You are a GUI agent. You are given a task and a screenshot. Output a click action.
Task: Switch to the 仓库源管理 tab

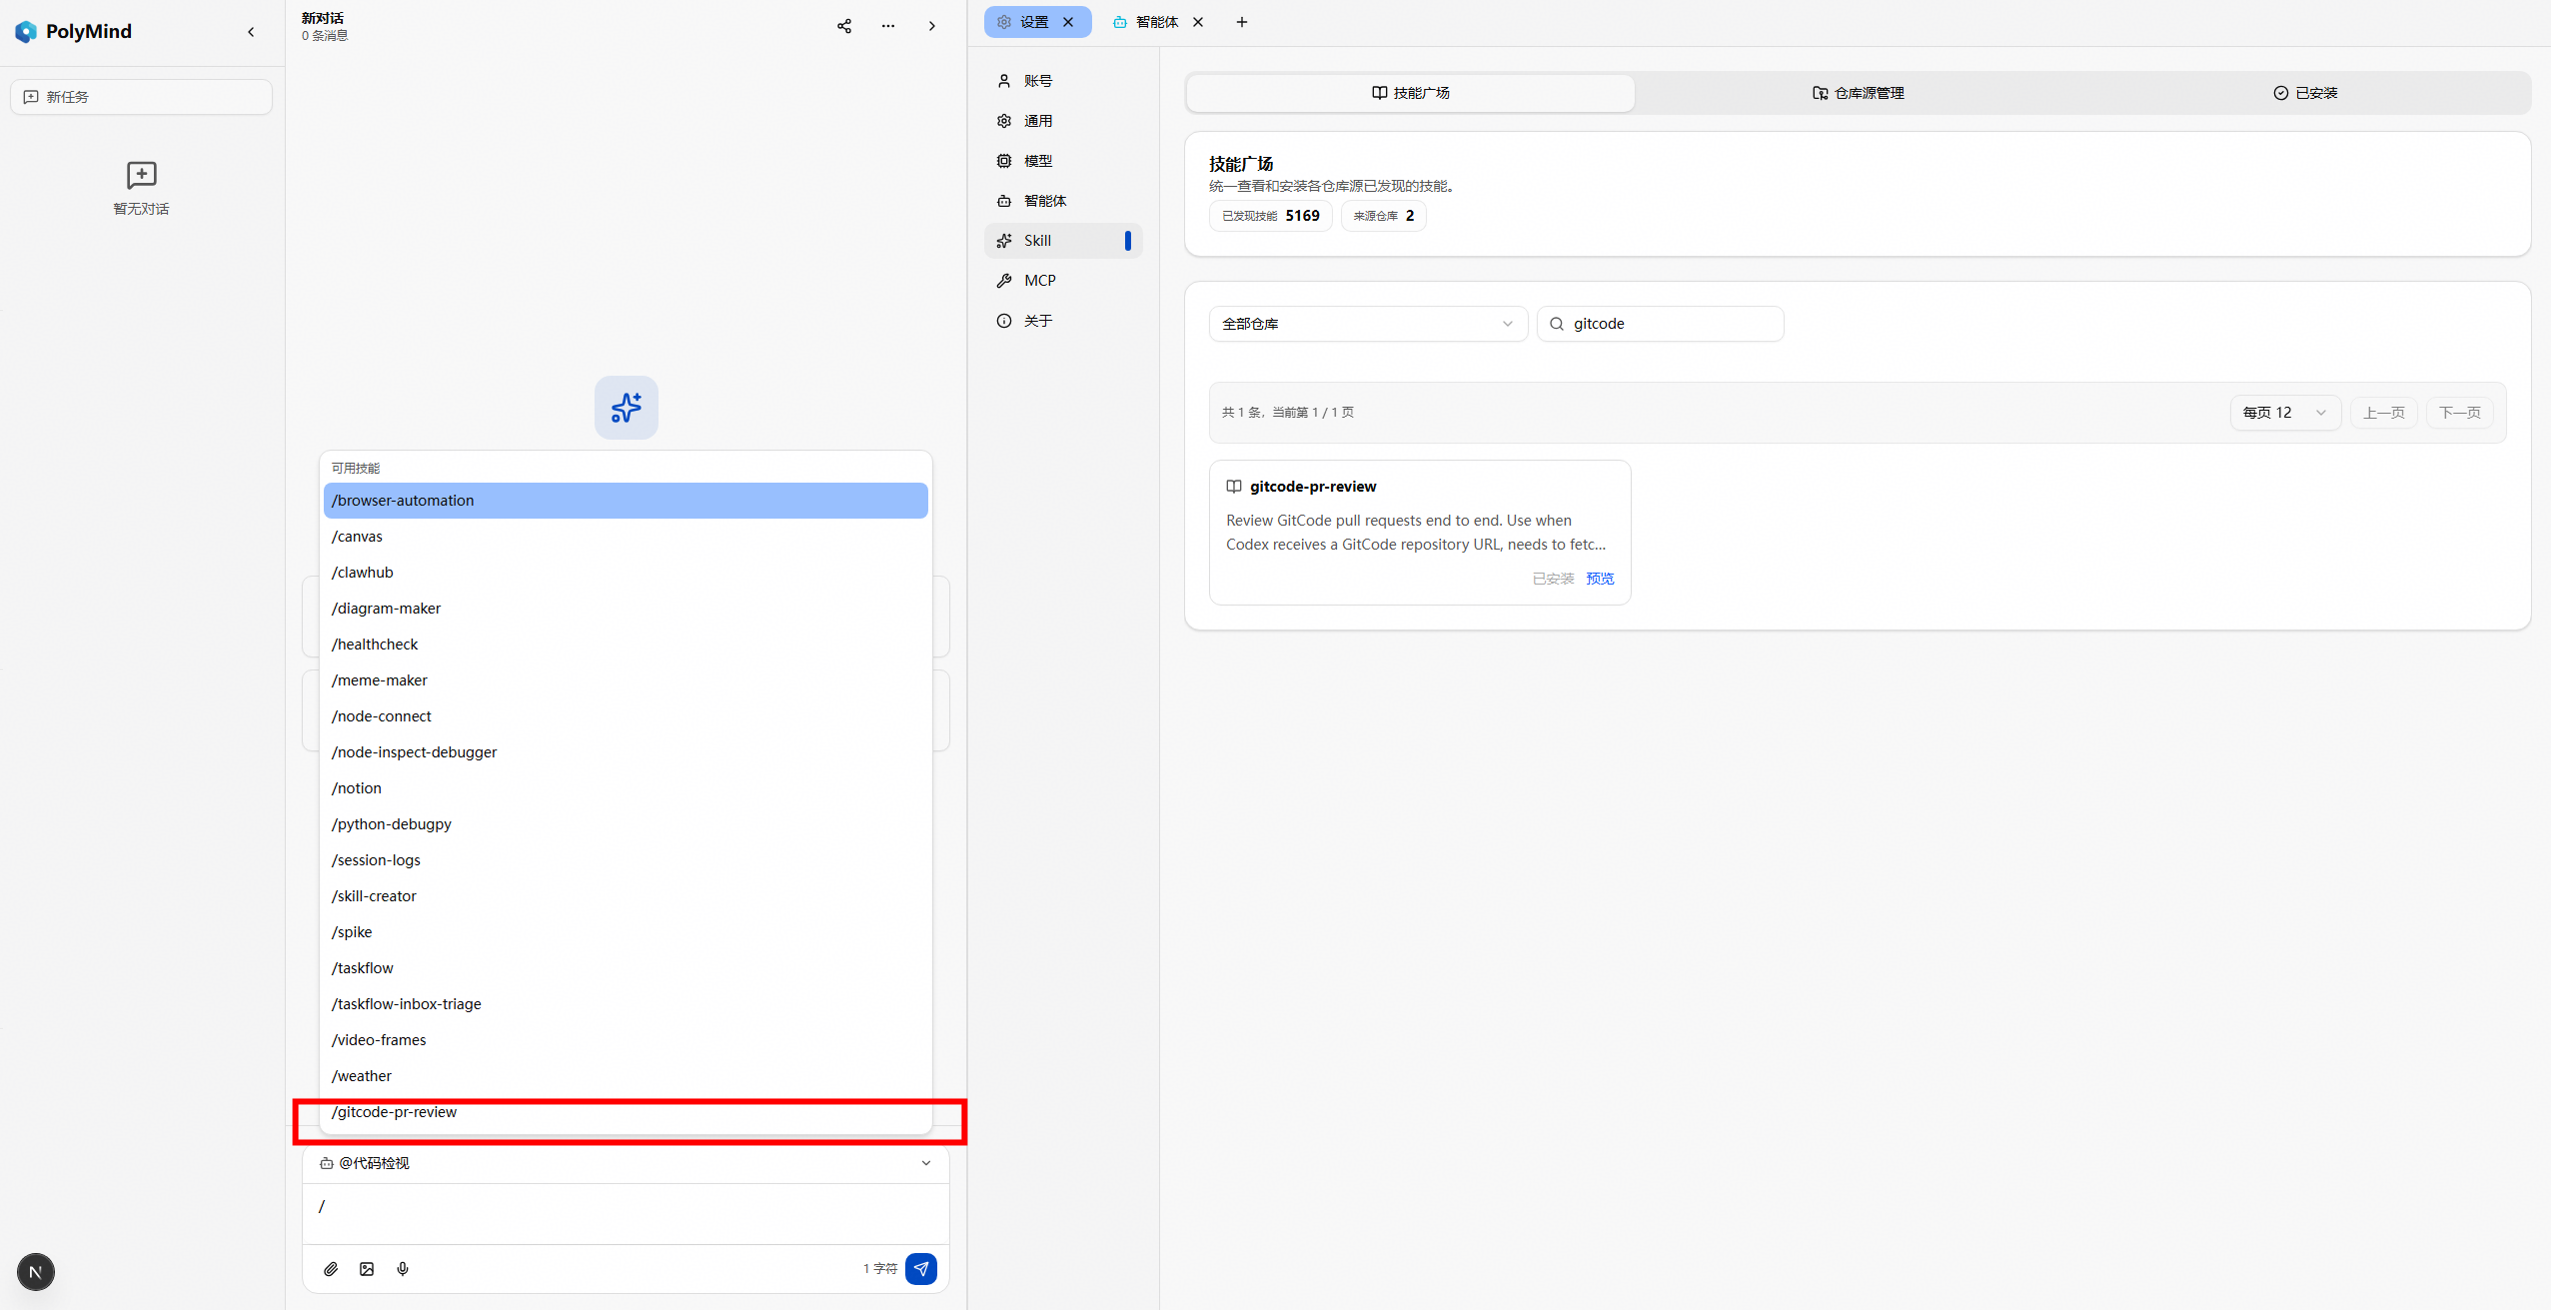1858,93
